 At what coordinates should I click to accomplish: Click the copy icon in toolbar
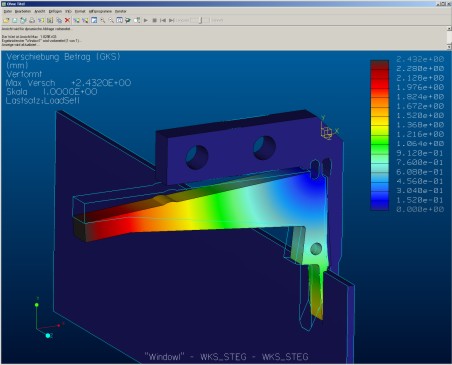click(x=59, y=20)
